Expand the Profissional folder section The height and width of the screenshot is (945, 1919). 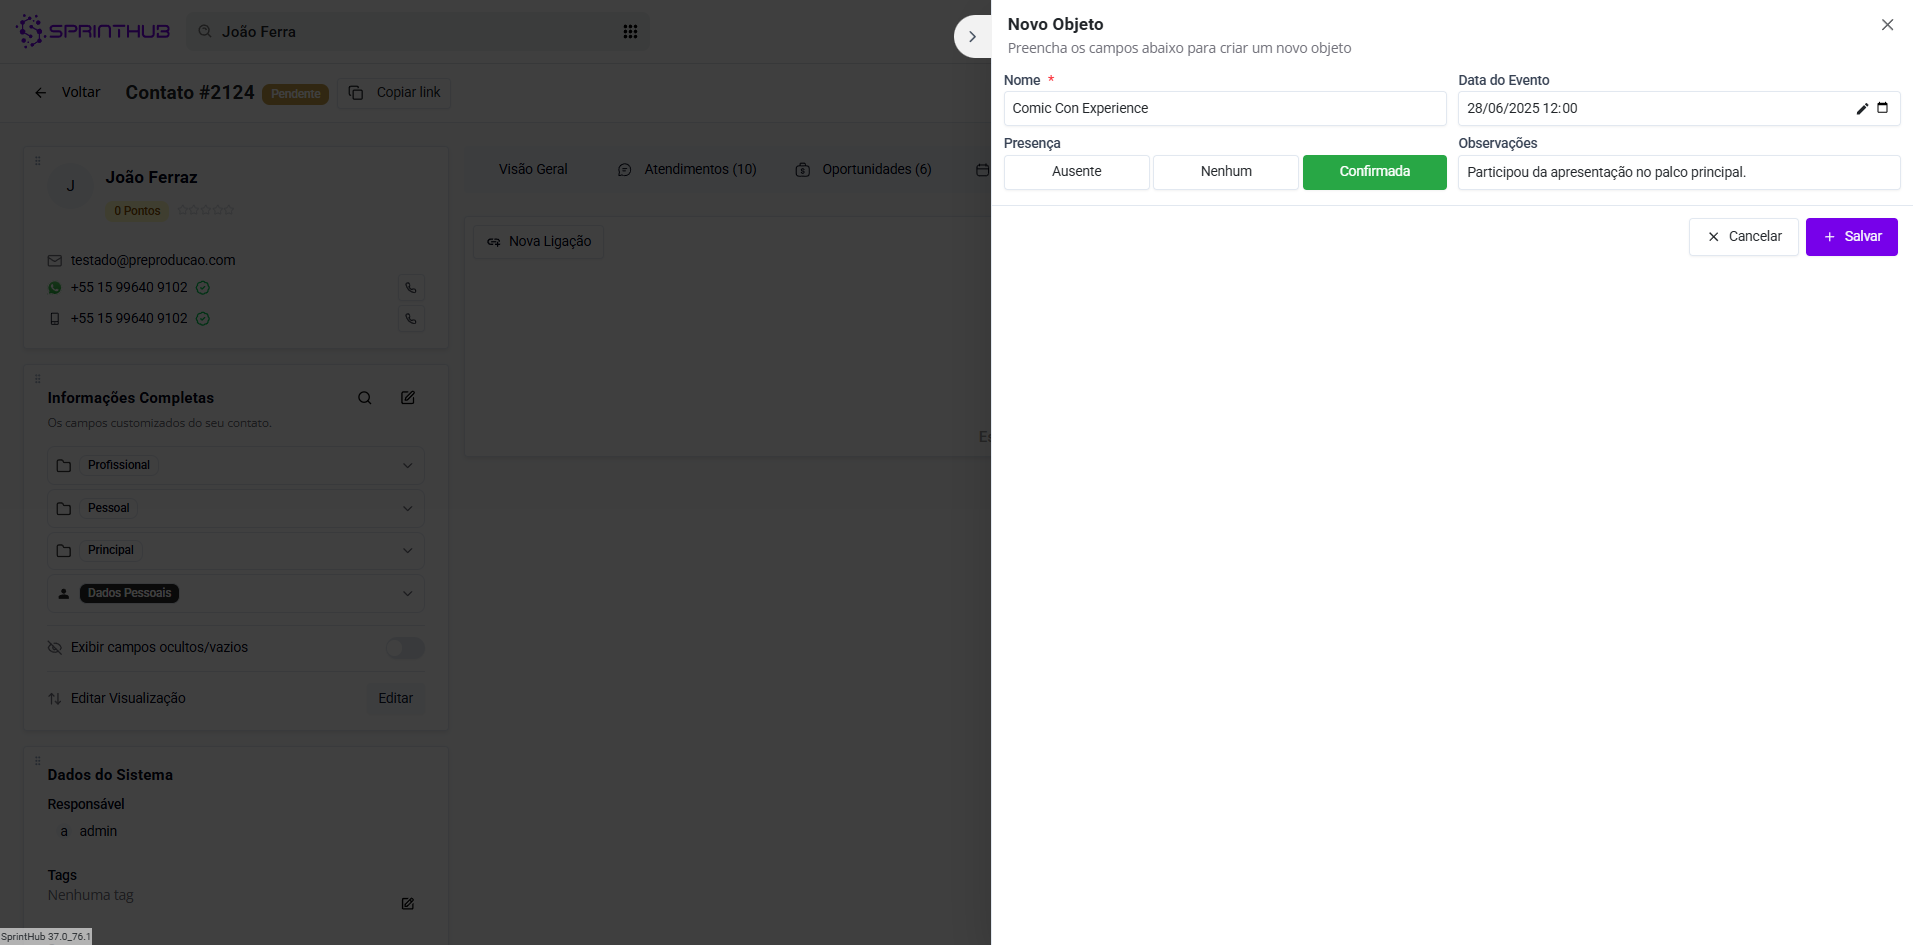point(236,466)
